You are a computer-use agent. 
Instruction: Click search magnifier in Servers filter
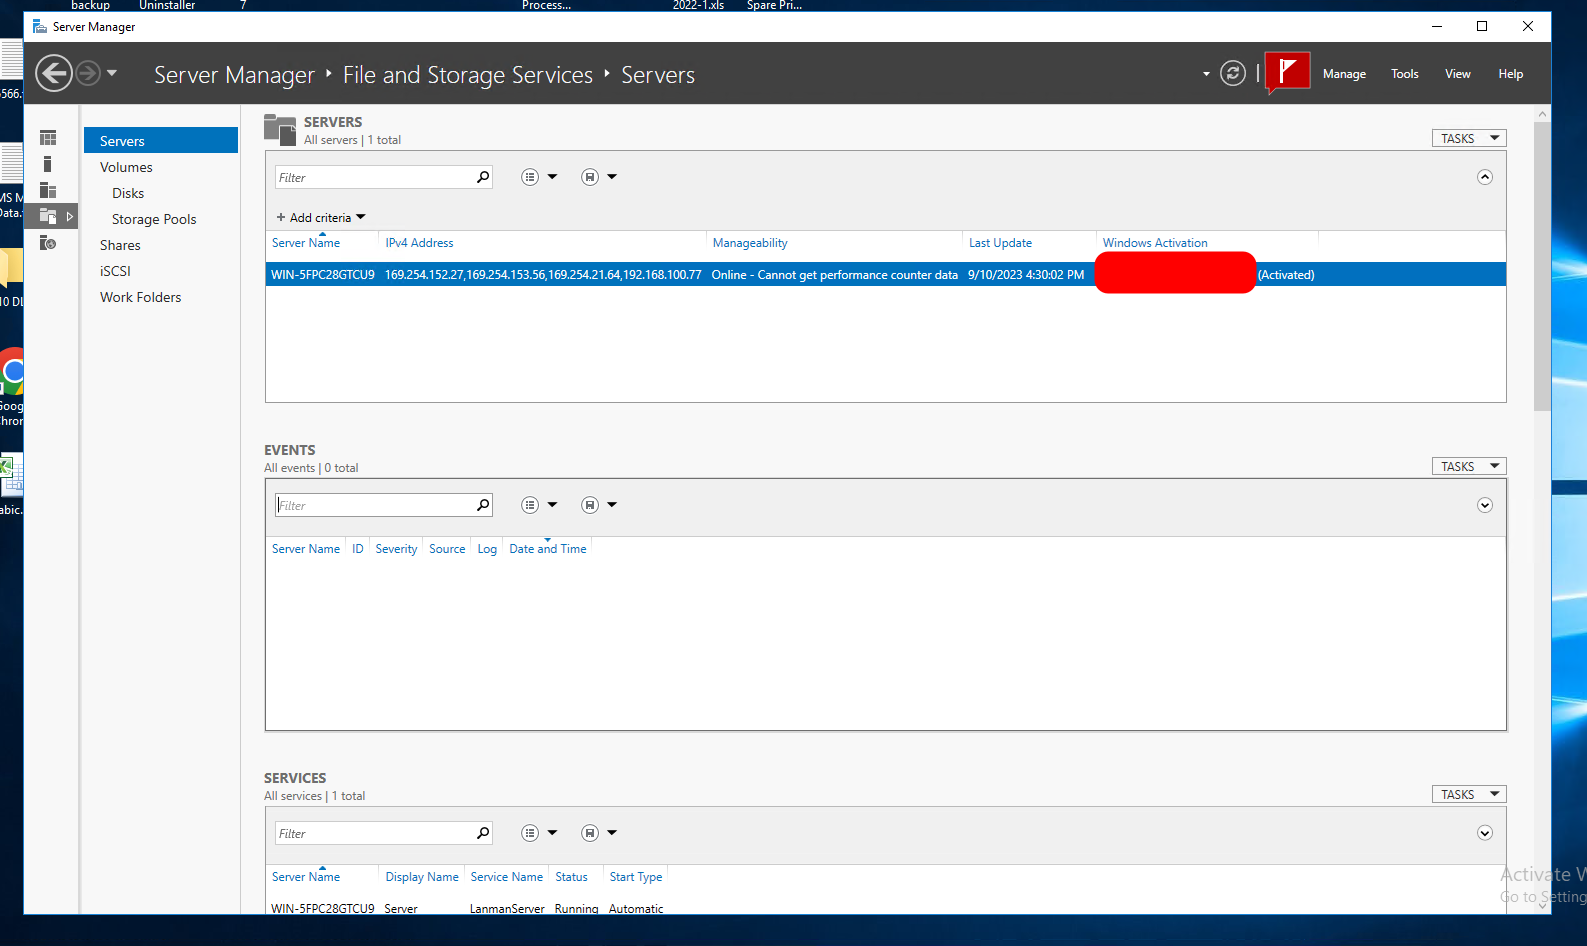point(483,177)
